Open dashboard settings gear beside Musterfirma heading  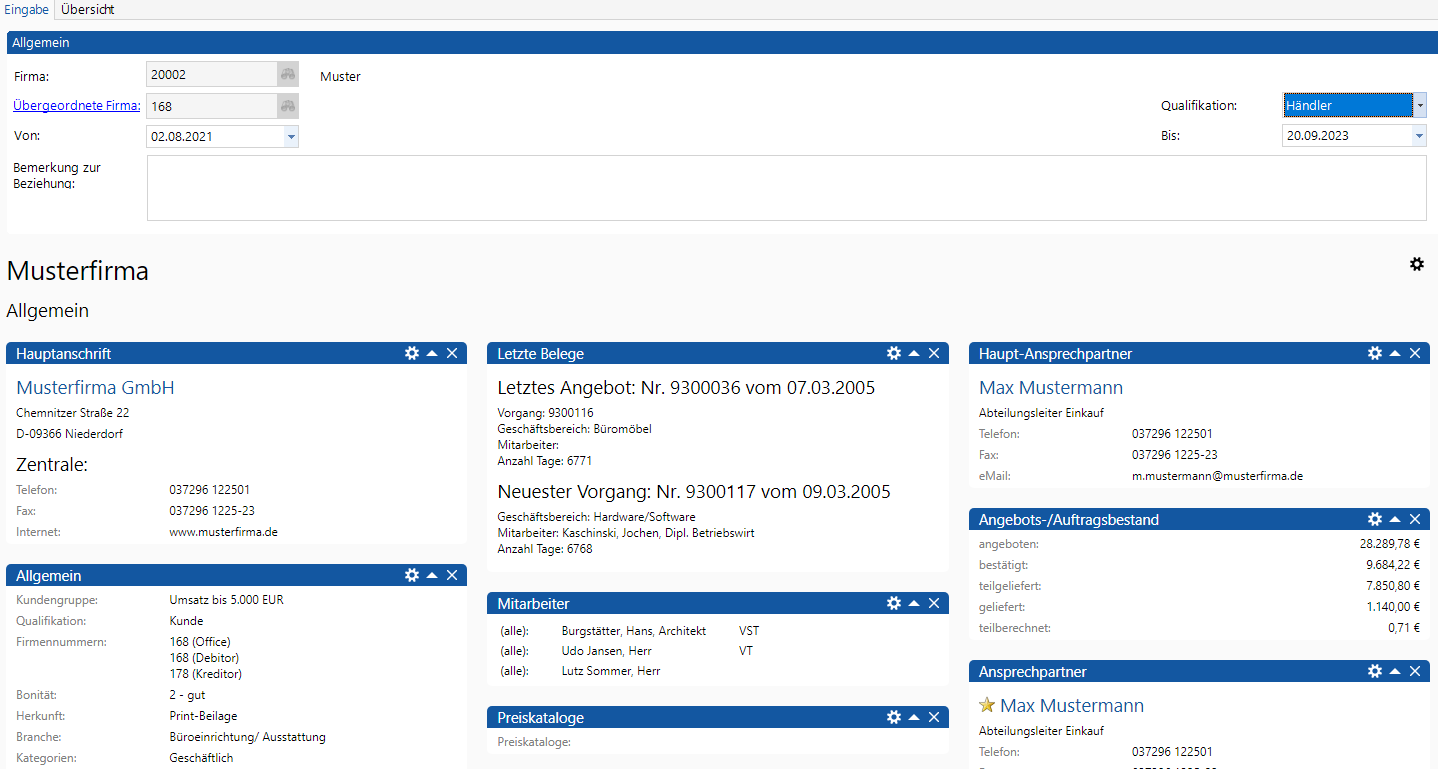pos(1416,264)
